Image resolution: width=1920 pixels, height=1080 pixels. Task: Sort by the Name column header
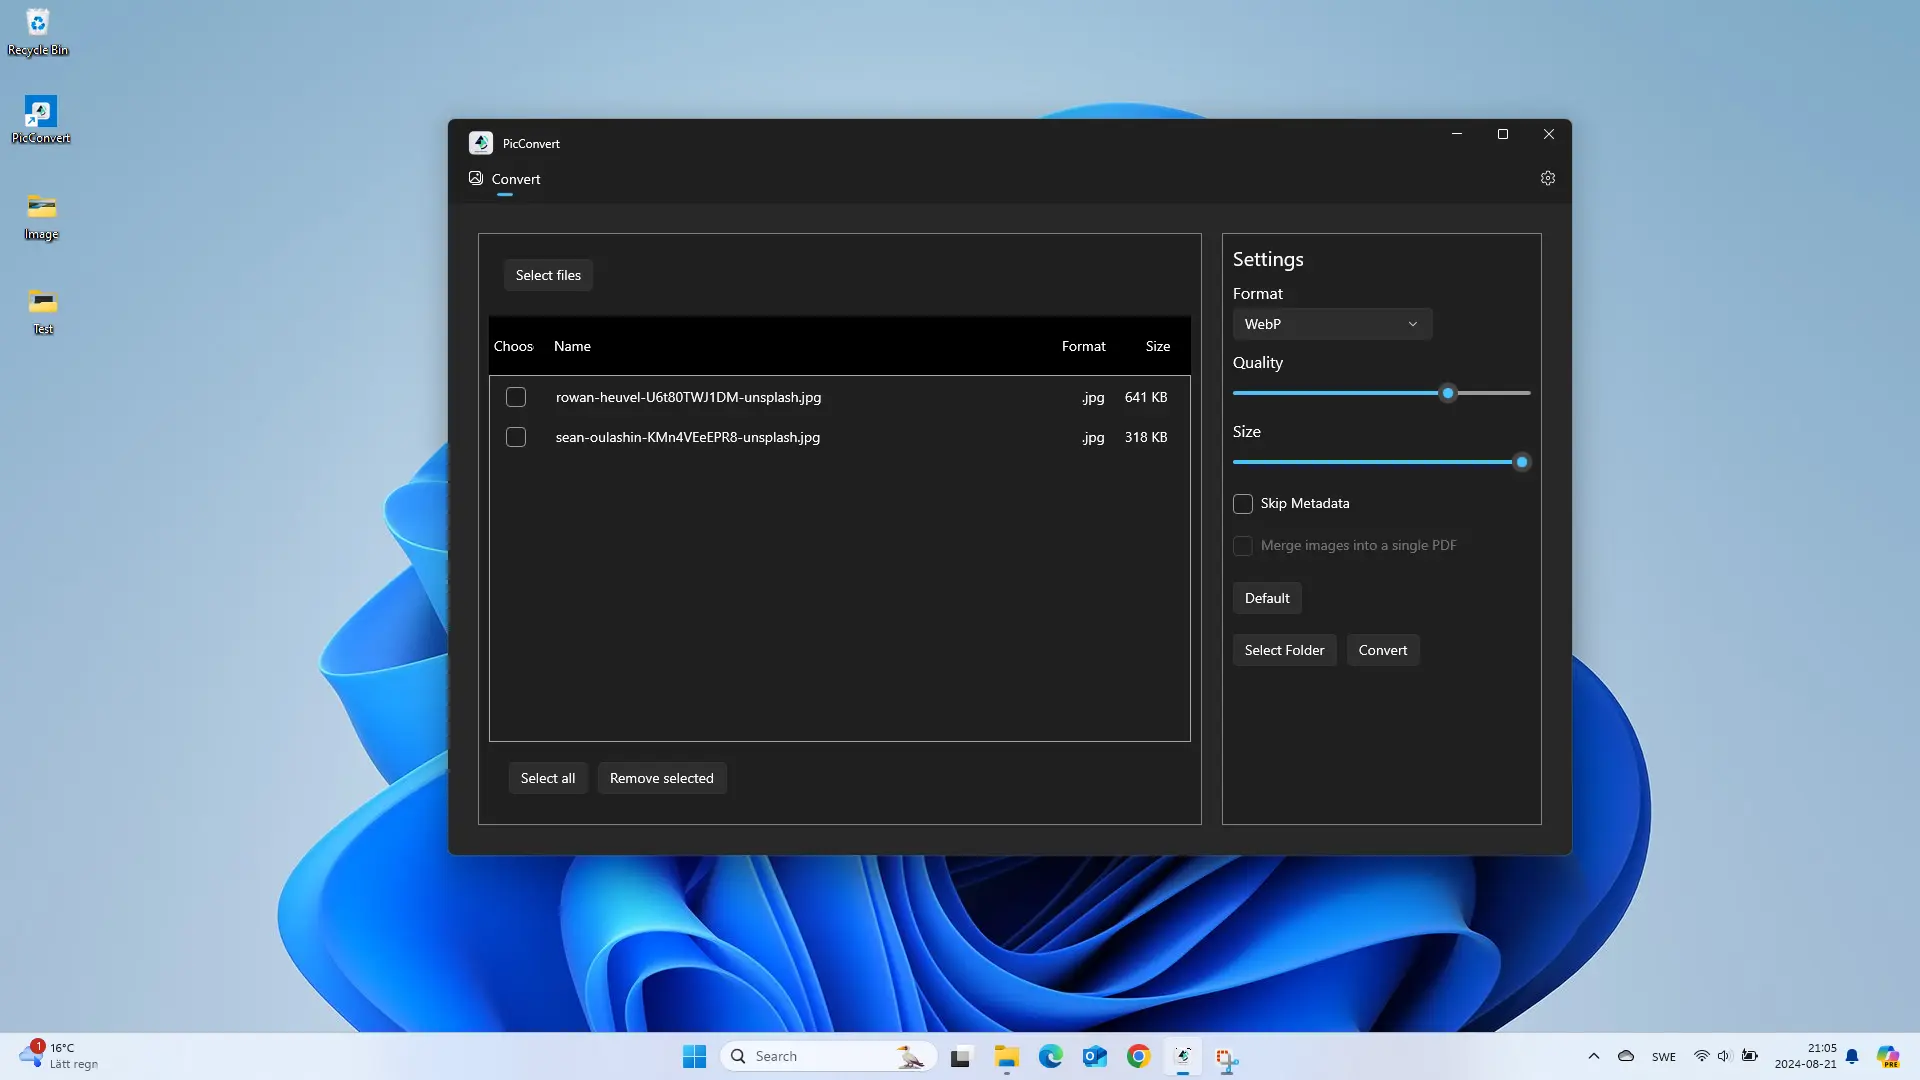572,346
